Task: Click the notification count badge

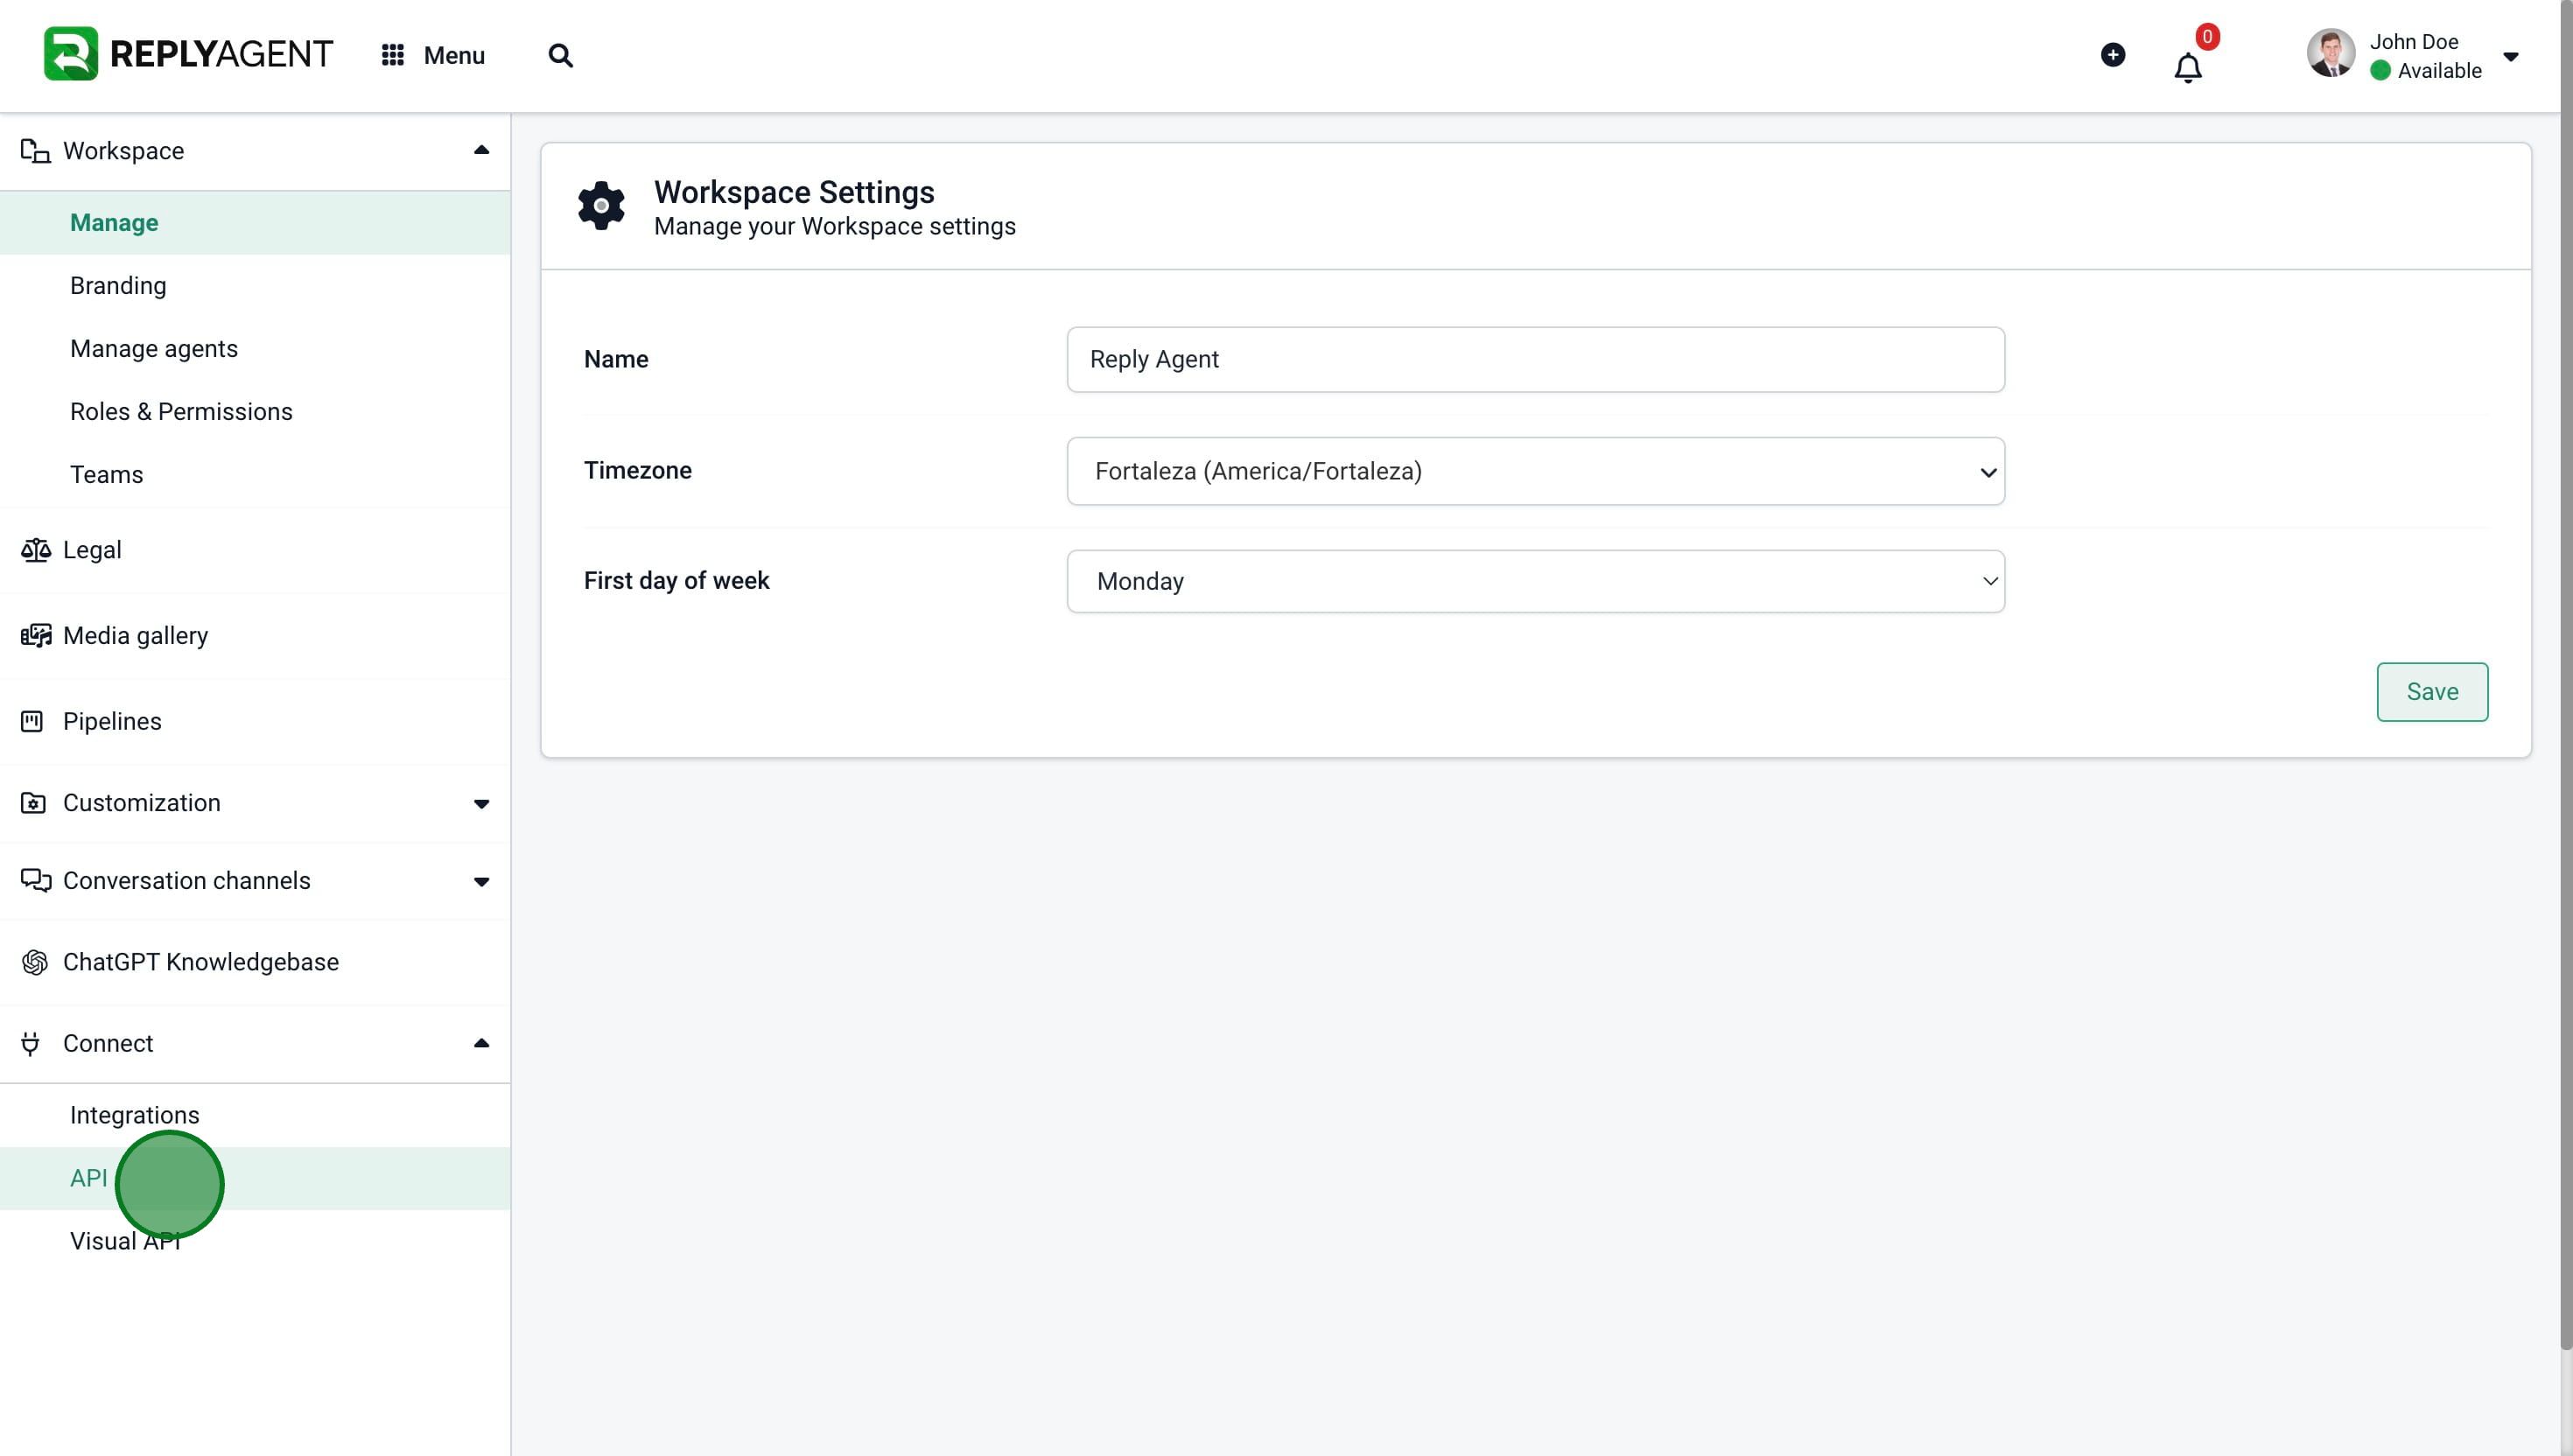Action: pyautogui.click(x=2207, y=37)
